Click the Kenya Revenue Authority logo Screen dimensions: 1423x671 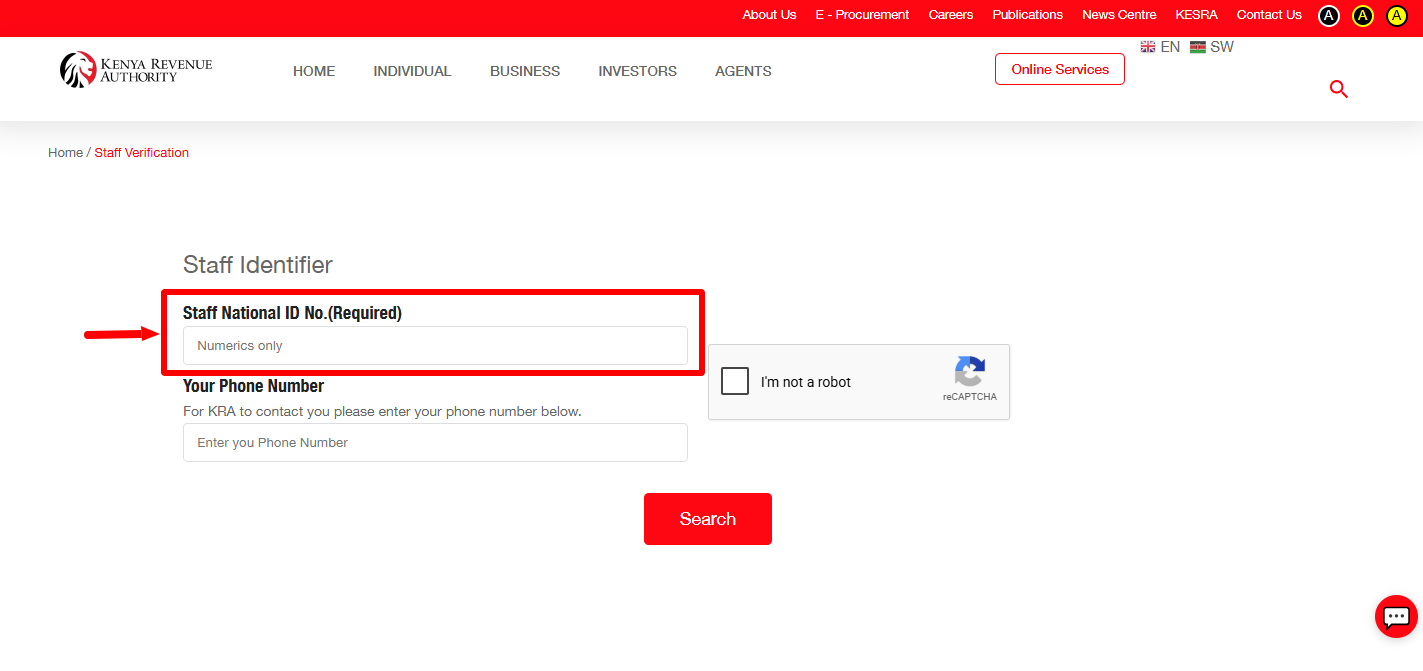[136, 70]
